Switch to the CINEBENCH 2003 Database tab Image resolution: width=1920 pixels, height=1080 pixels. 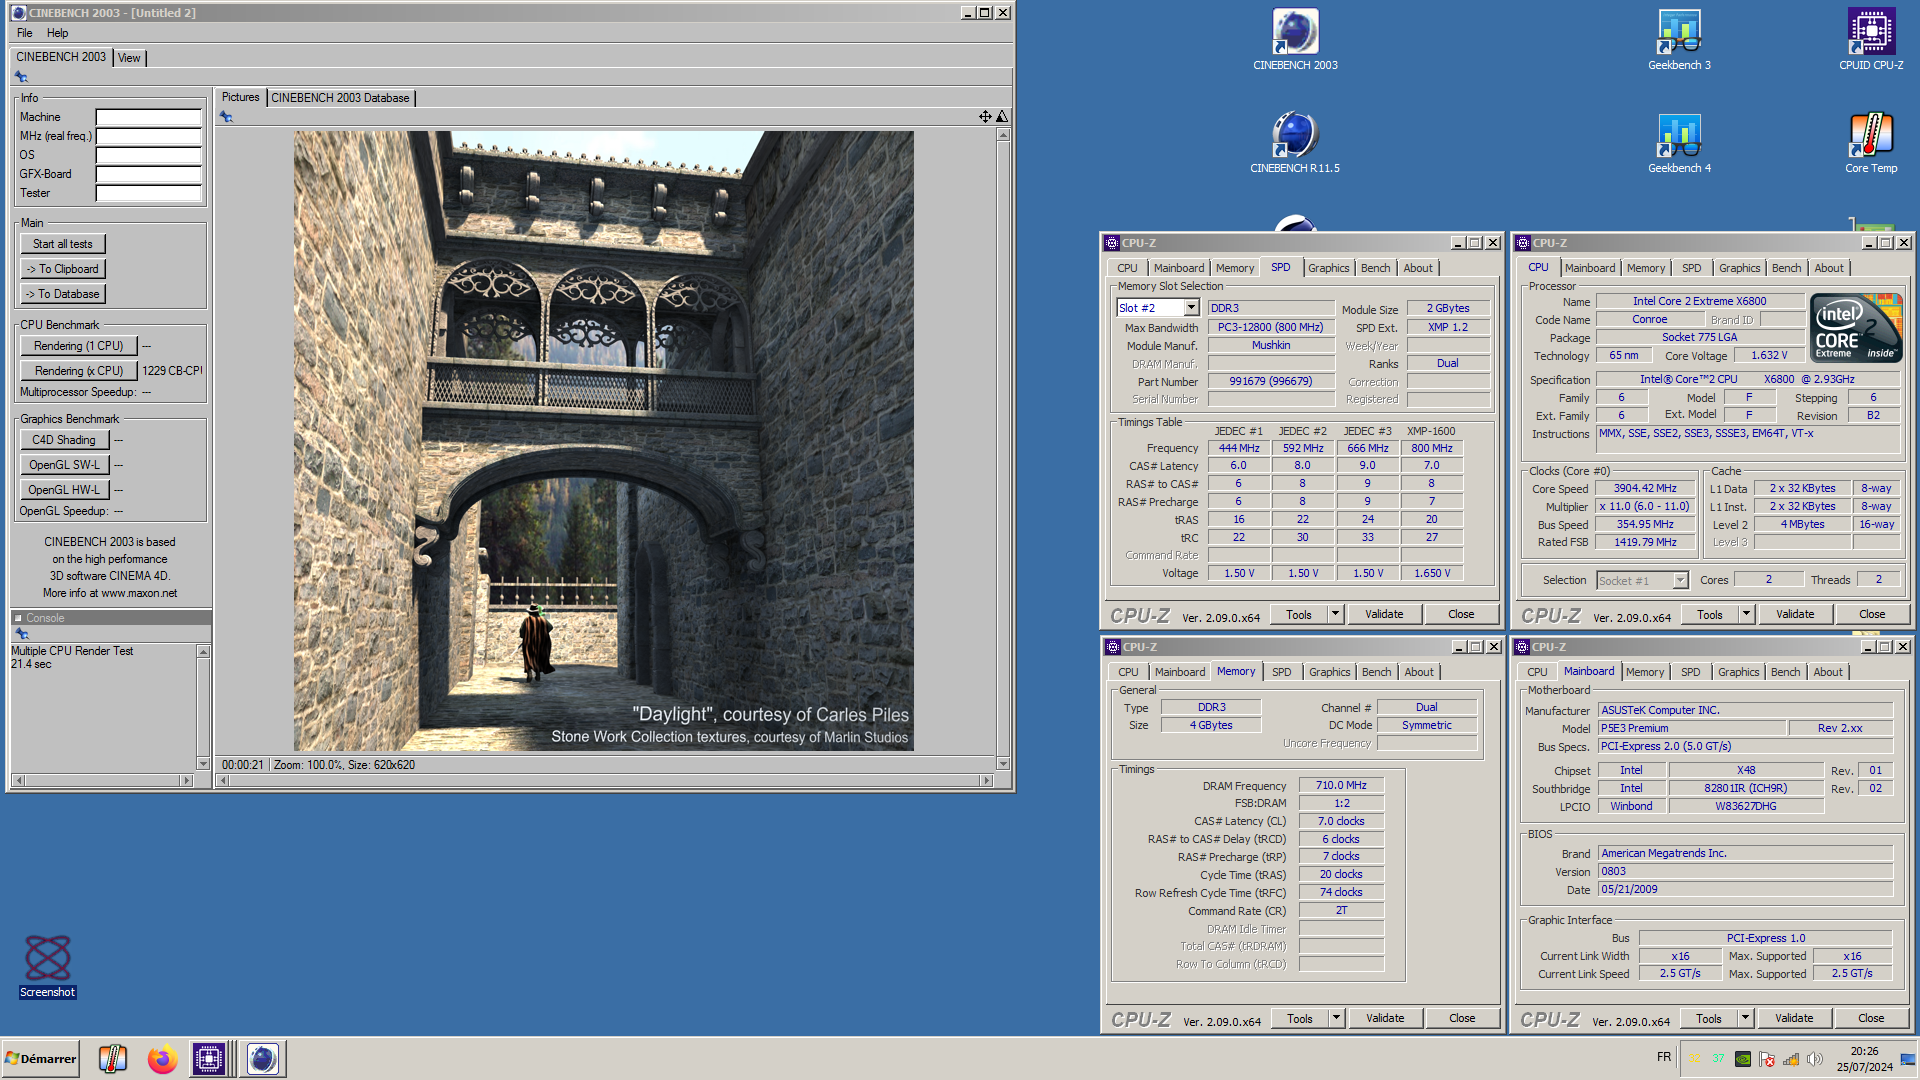tap(340, 98)
